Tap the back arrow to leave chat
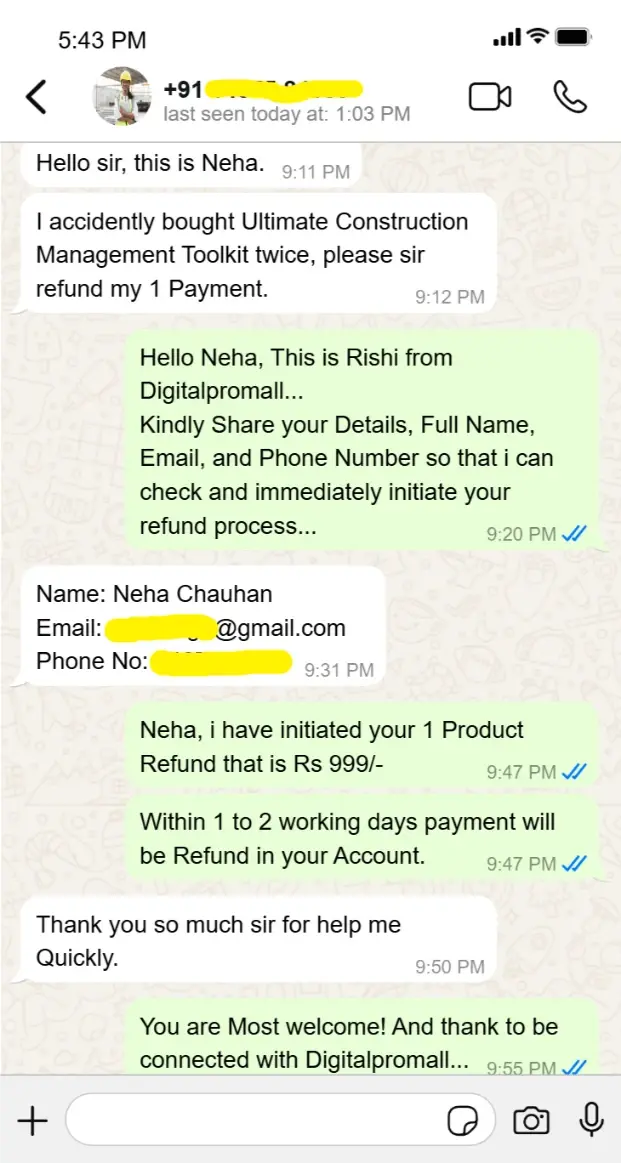This screenshot has width=621, height=1163. [36, 97]
